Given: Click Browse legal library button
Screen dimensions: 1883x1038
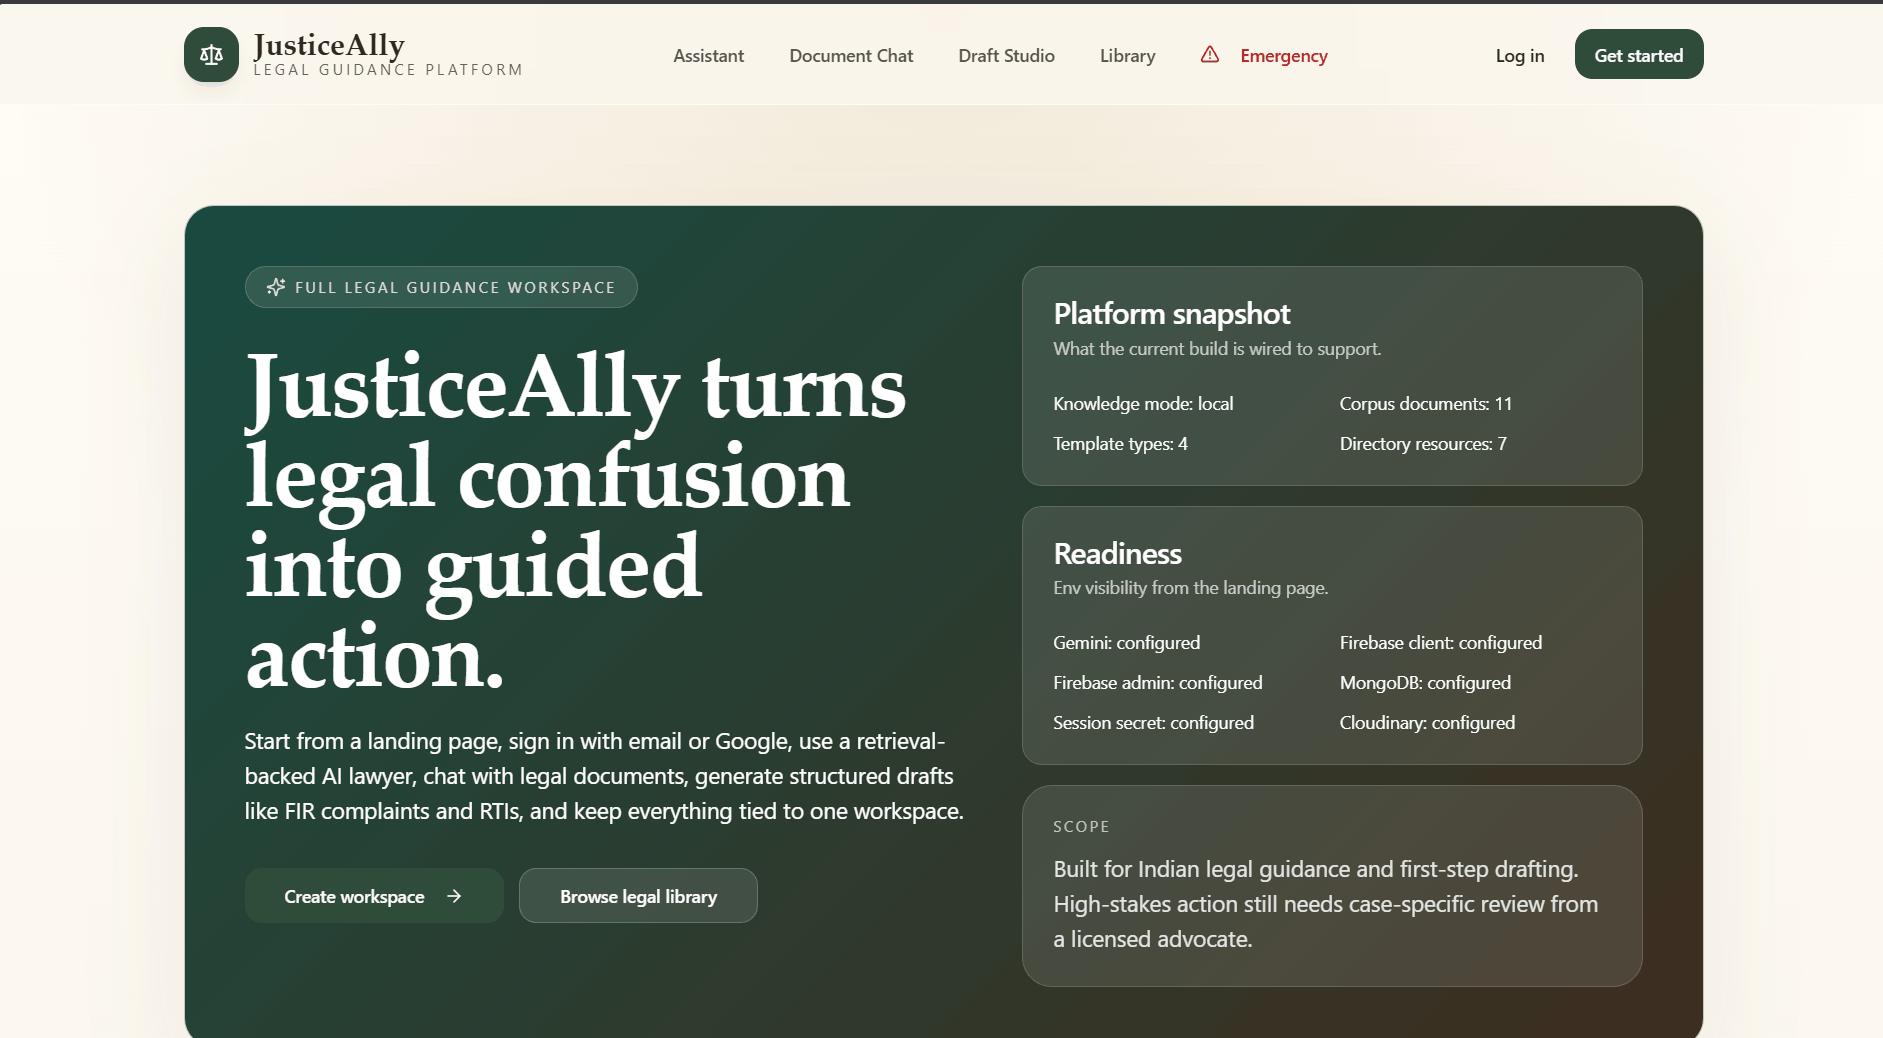Looking at the screenshot, I should pos(638,897).
